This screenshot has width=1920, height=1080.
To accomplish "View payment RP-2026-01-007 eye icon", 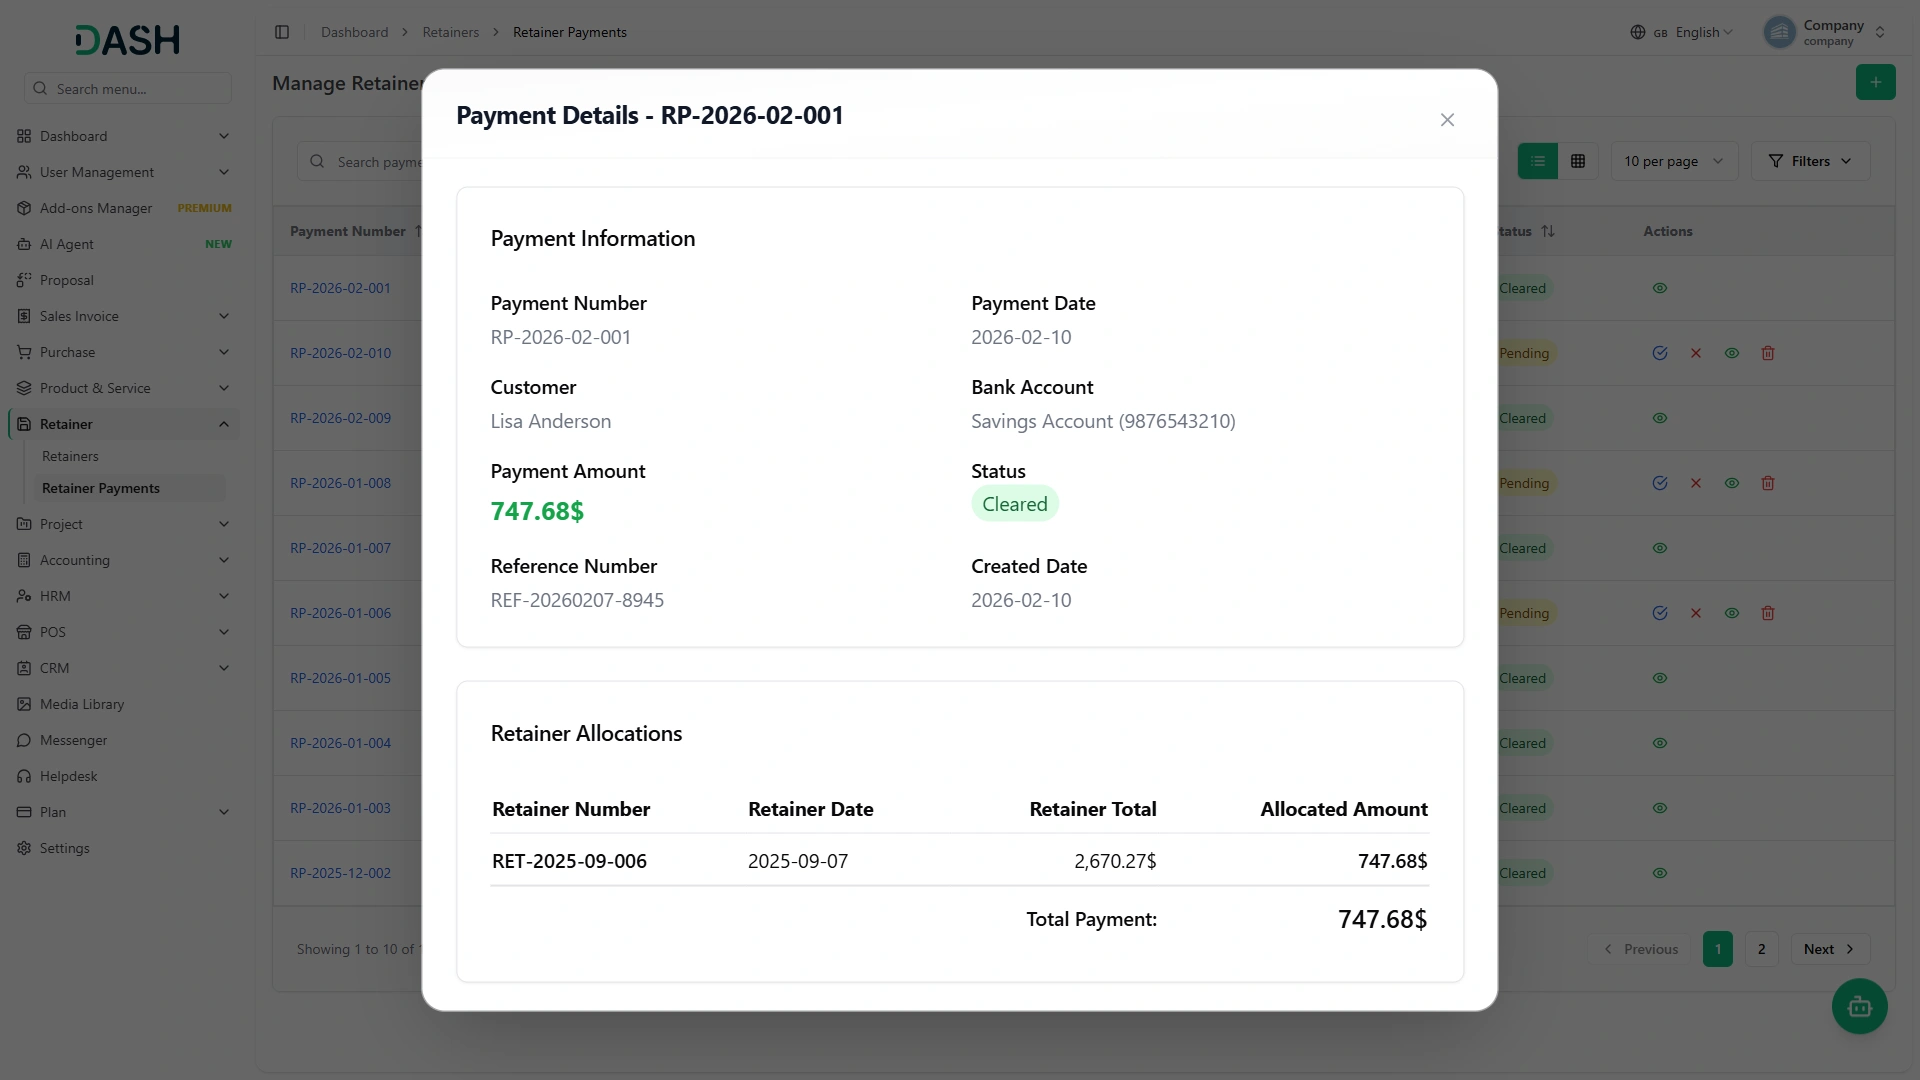I will [1660, 548].
